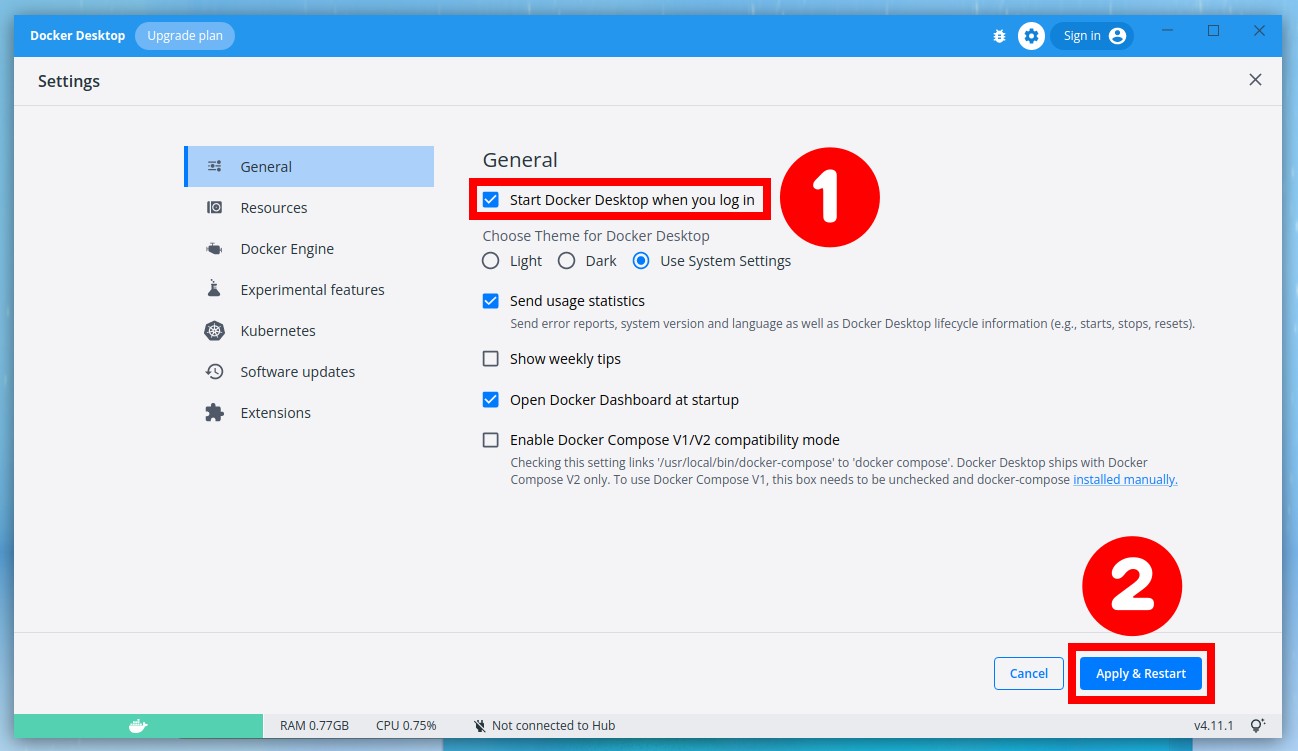Screen dimensions: 1298x751
Task: Click the Resources icon in the sidebar
Action: point(214,208)
